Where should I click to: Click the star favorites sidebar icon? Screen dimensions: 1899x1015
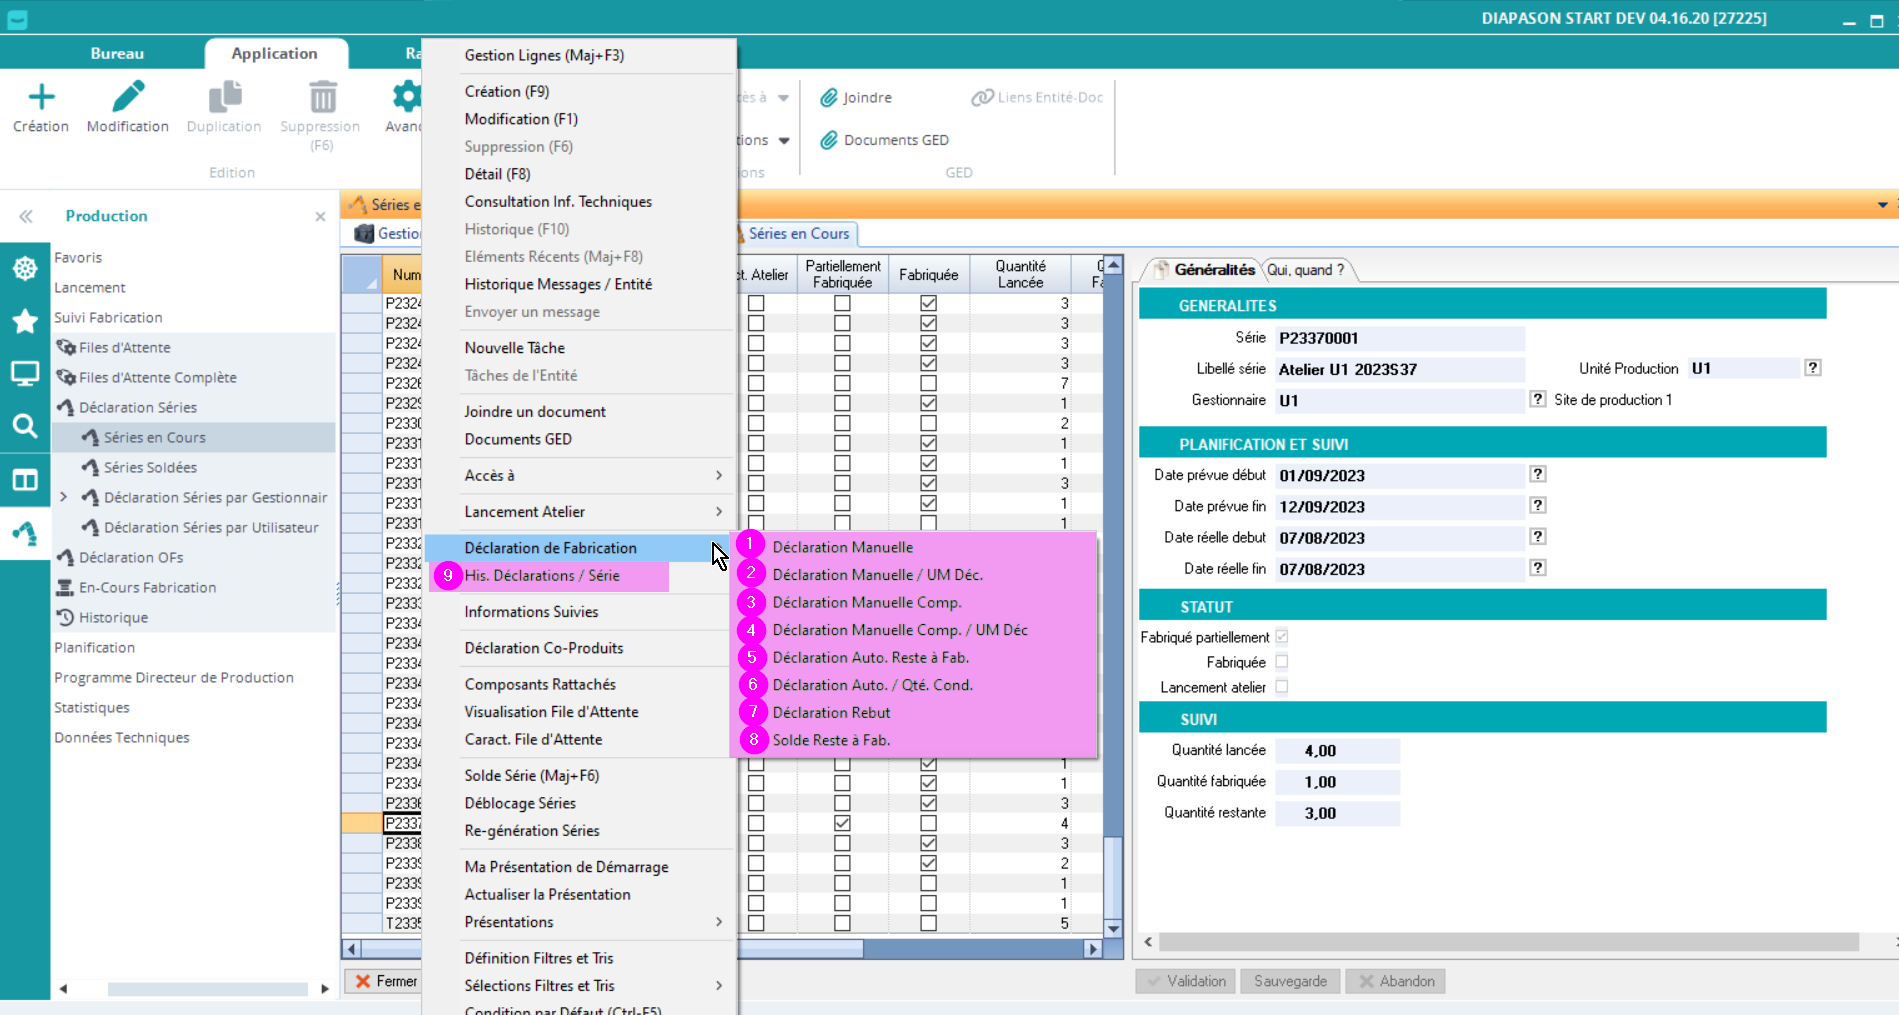(25, 321)
